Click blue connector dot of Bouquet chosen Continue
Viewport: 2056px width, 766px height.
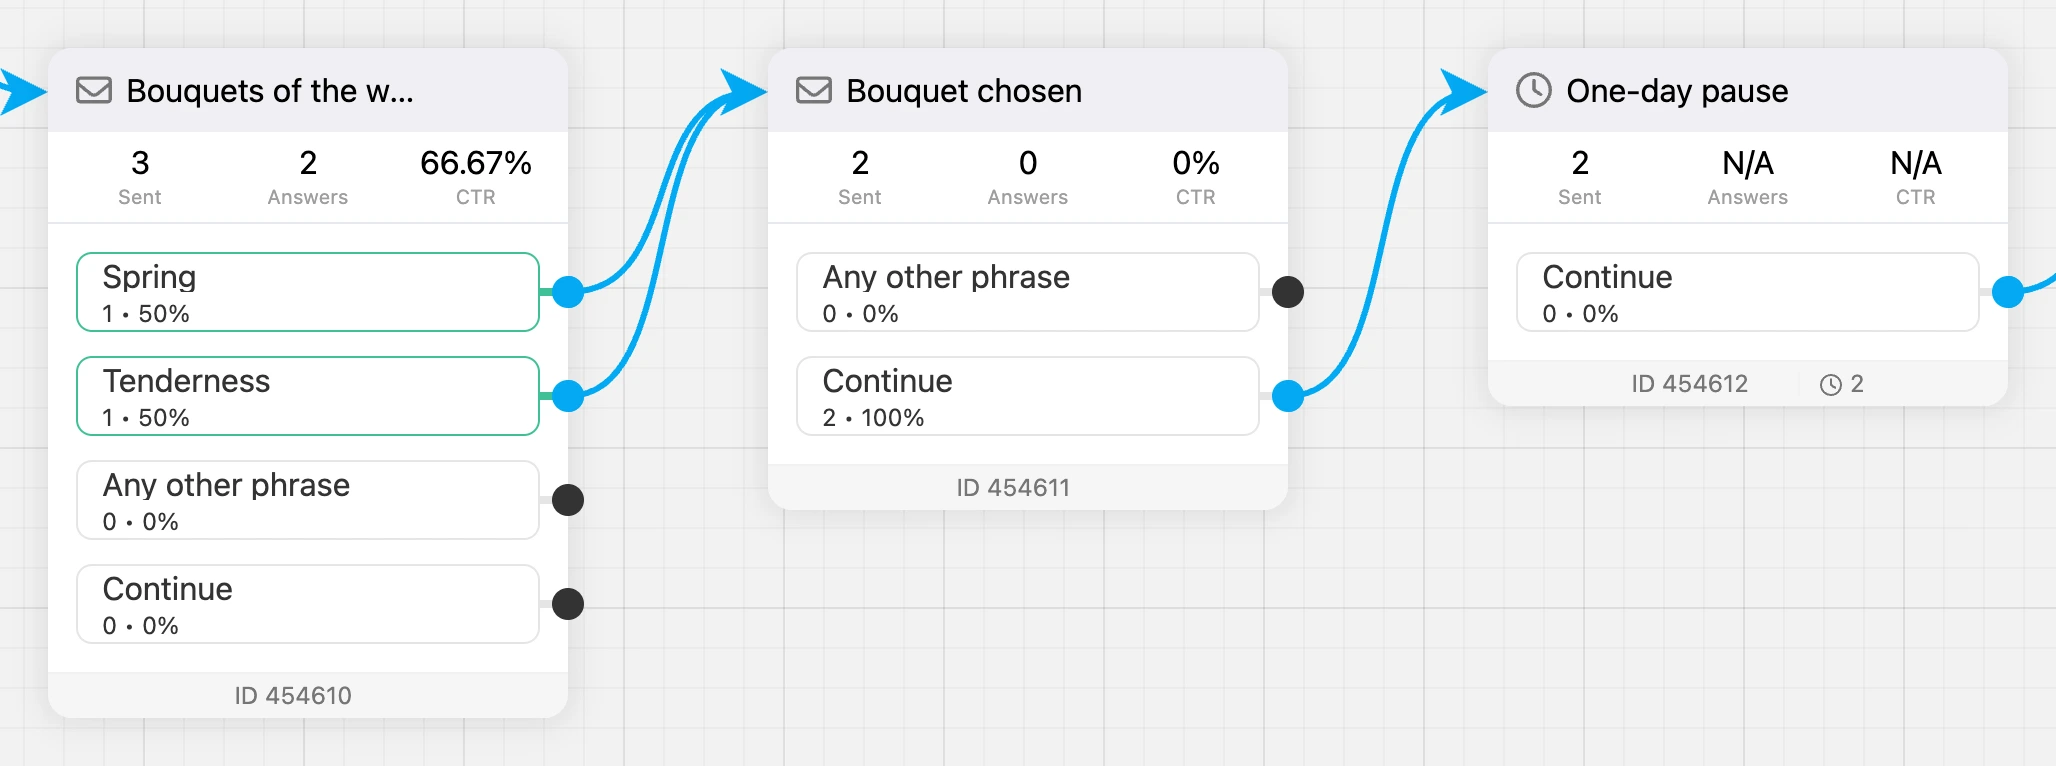1288,396
